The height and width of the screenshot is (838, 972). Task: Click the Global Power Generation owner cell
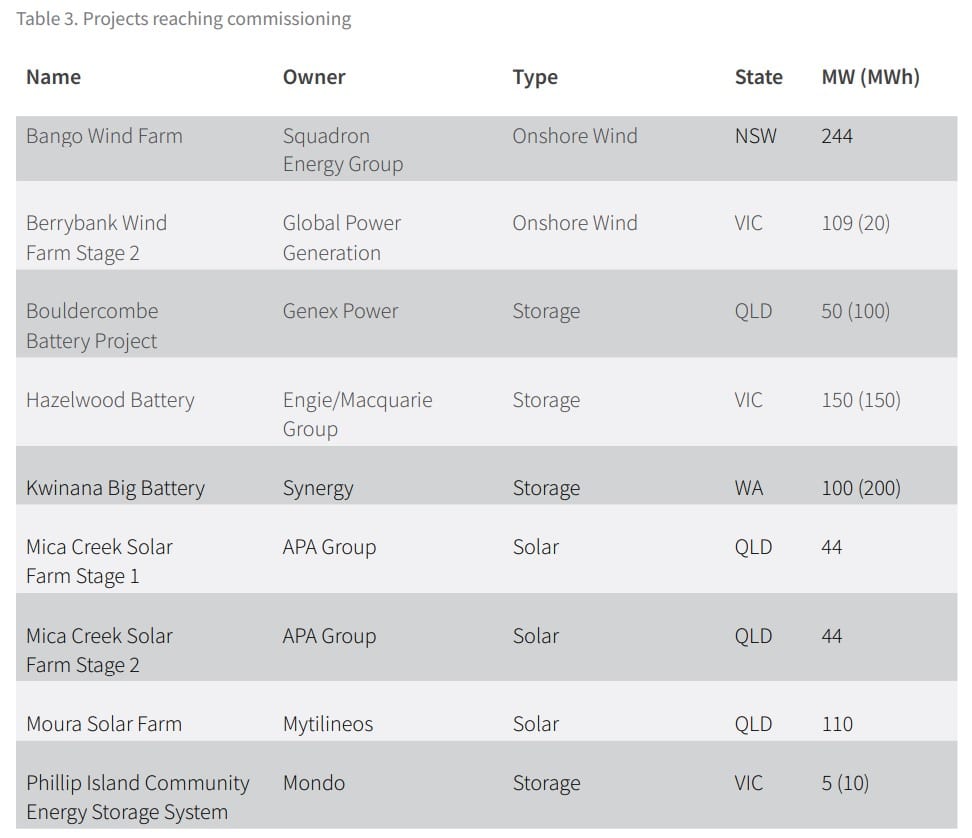coord(341,238)
